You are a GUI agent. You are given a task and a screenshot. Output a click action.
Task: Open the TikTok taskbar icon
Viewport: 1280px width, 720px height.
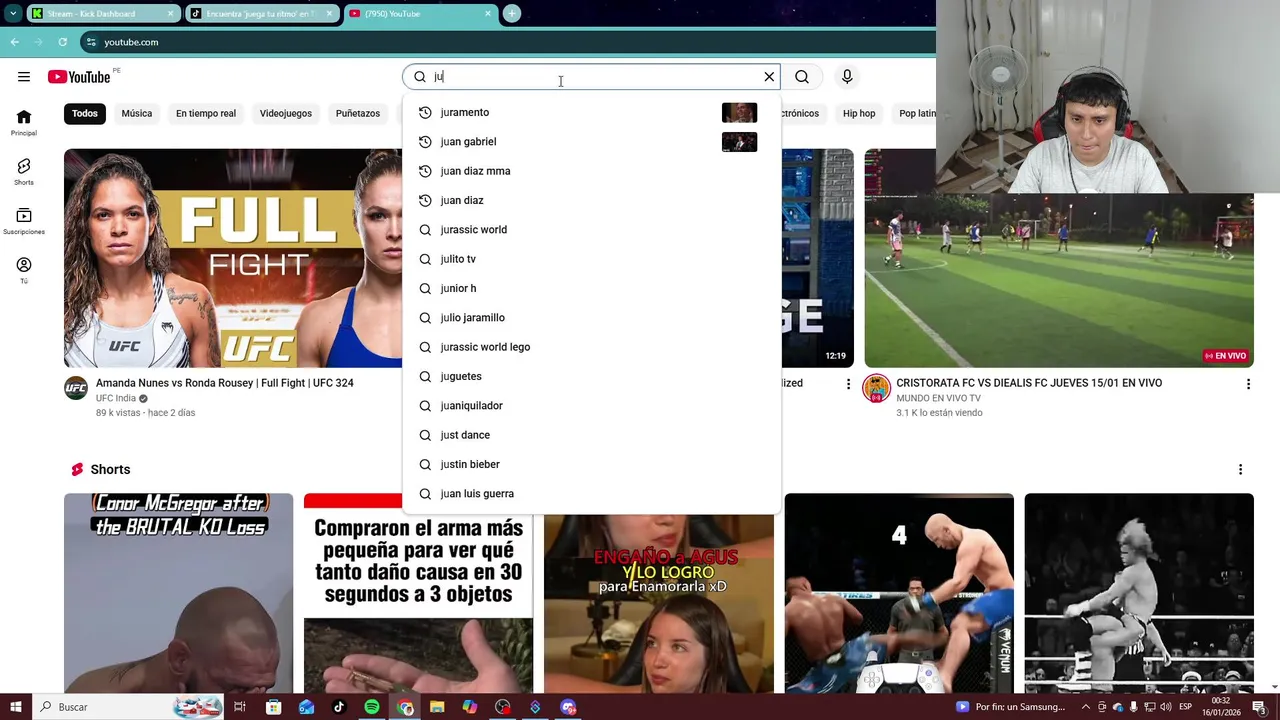339,707
